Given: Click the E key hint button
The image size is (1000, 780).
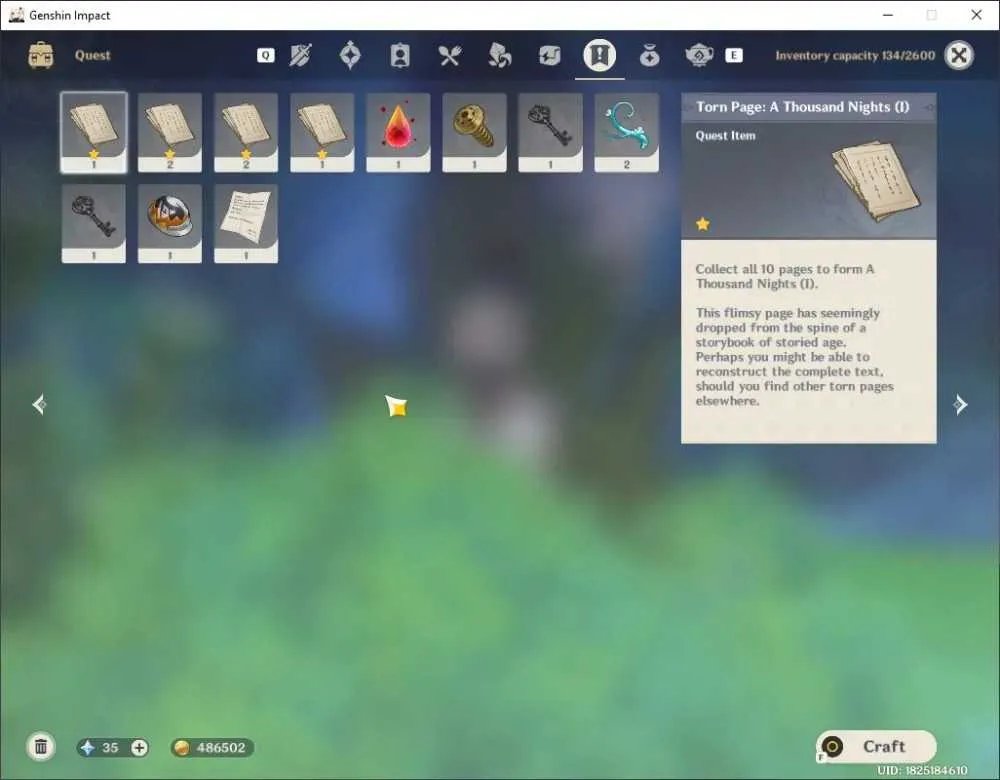Looking at the screenshot, I should [733, 55].
